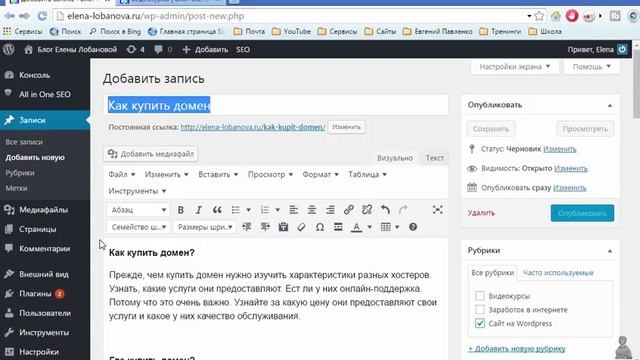The height and width of the screenshot is (360, 640).
Task: Enter distraction-free fullscreen mode
Action: (x=438, y=210)
